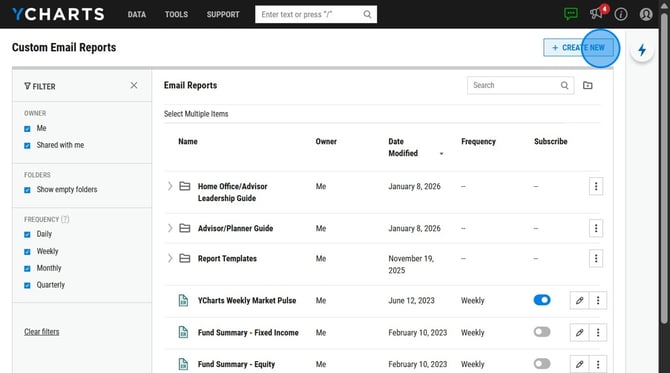The width and height of the screenshot is (670, 373).
Task: Open more options for Home Office/Advisor Leadership Guide
Action: pyautogui.click(x=596, y=186)
